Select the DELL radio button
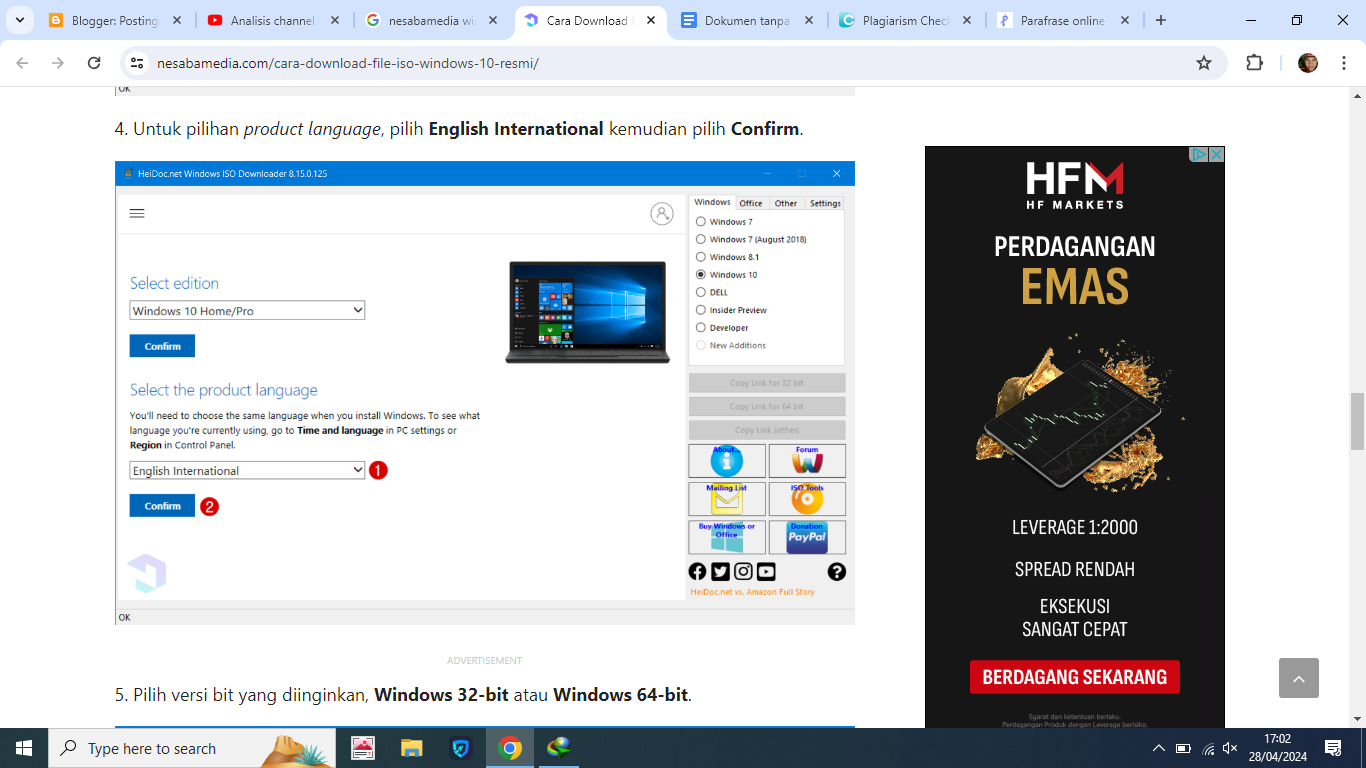Screen dimensions: 1366x768 [701, 292]
